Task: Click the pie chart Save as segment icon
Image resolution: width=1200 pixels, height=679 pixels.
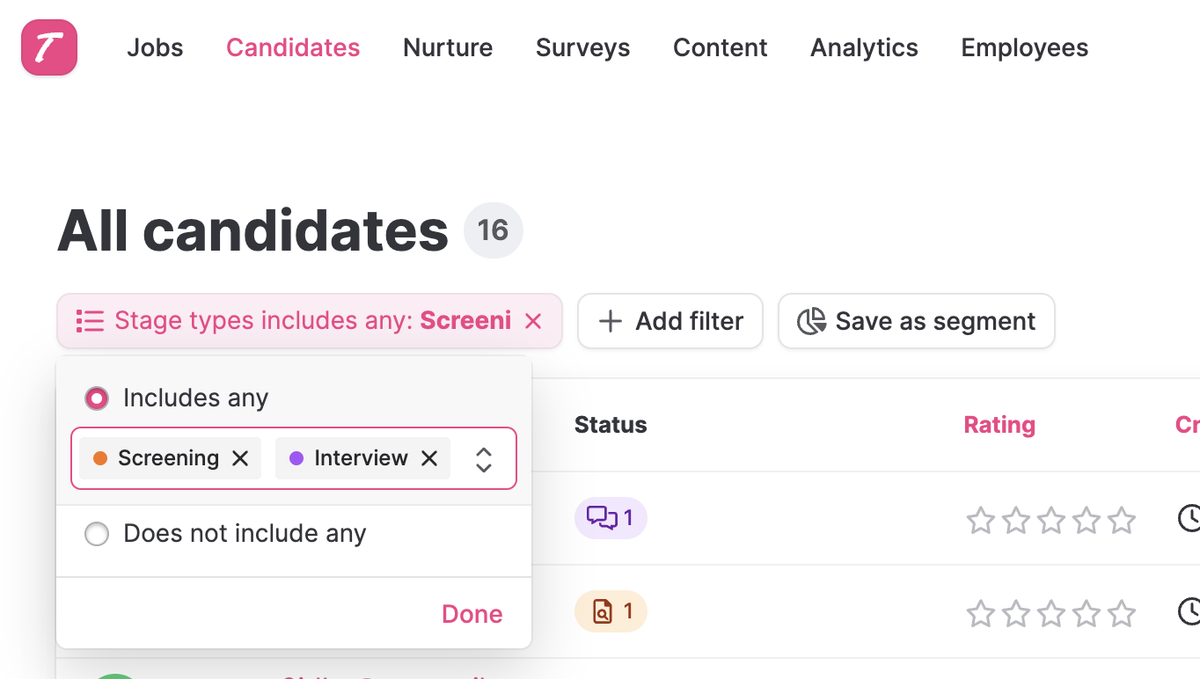Action: point(811,321)
